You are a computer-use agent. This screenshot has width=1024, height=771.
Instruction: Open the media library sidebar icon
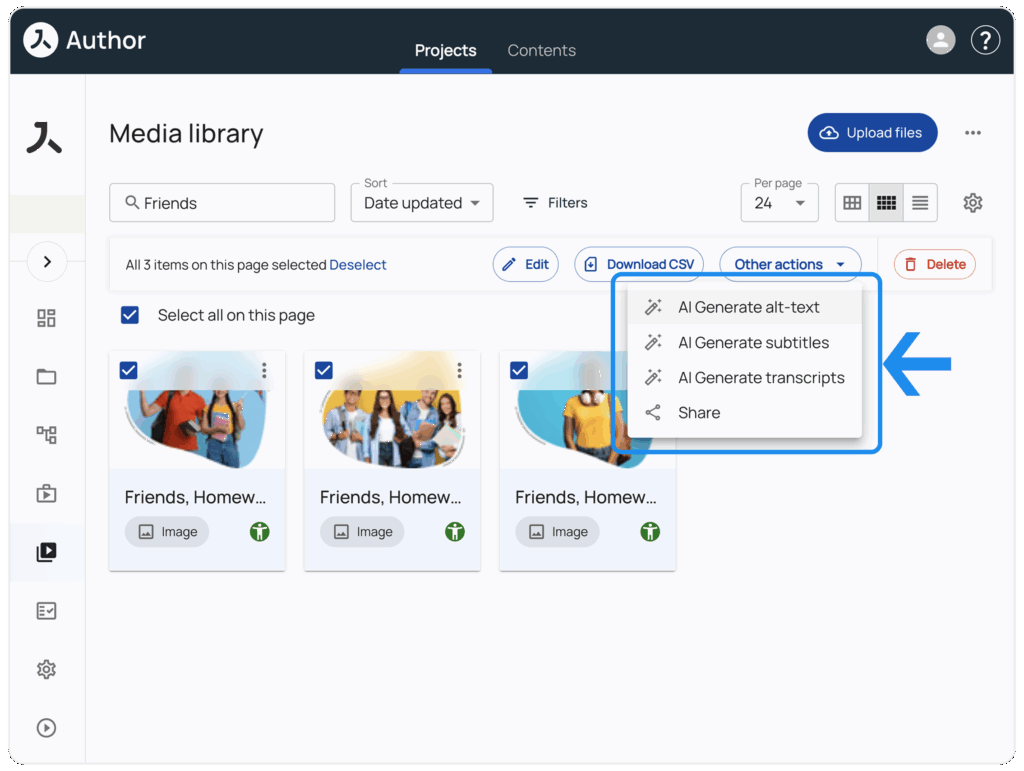click(46, 552)
